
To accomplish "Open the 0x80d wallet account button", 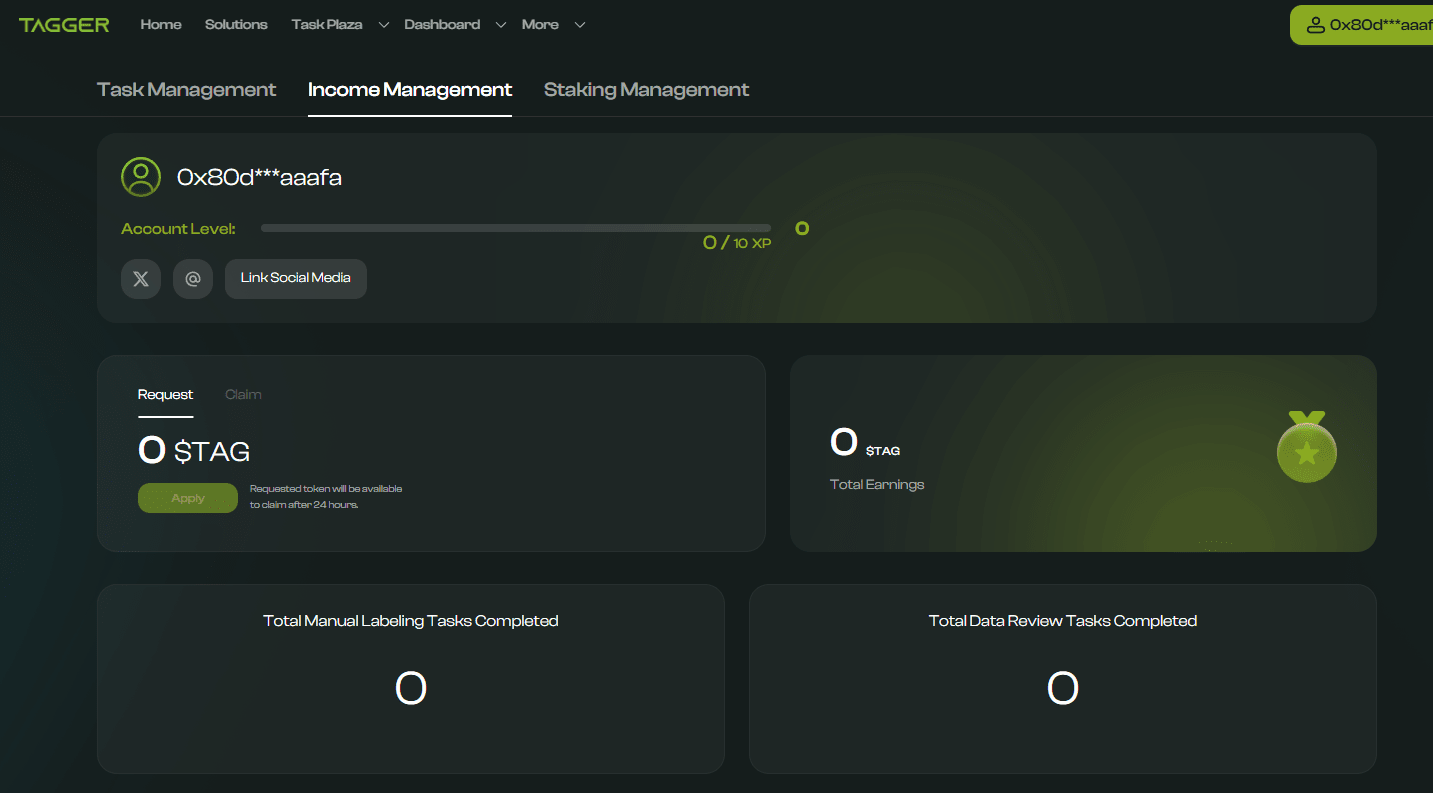I will (x=1362, y=25).
